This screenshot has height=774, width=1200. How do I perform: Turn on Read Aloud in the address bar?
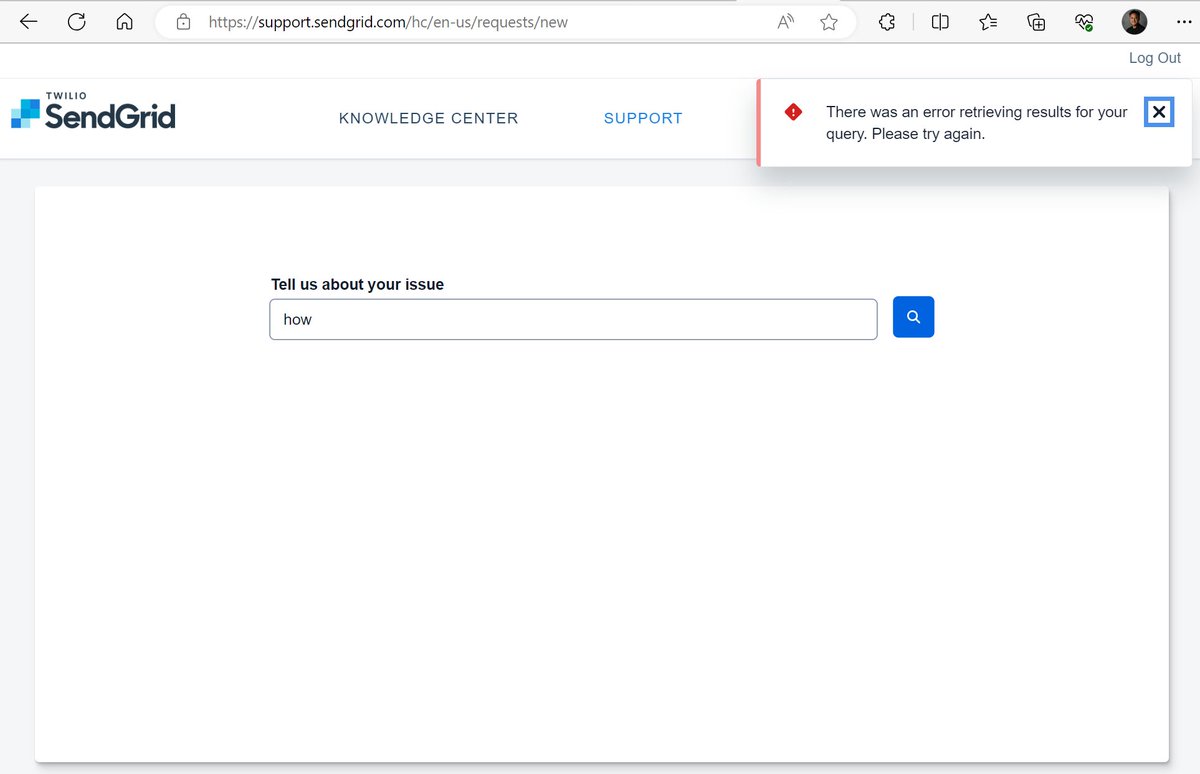coord(786,22)
